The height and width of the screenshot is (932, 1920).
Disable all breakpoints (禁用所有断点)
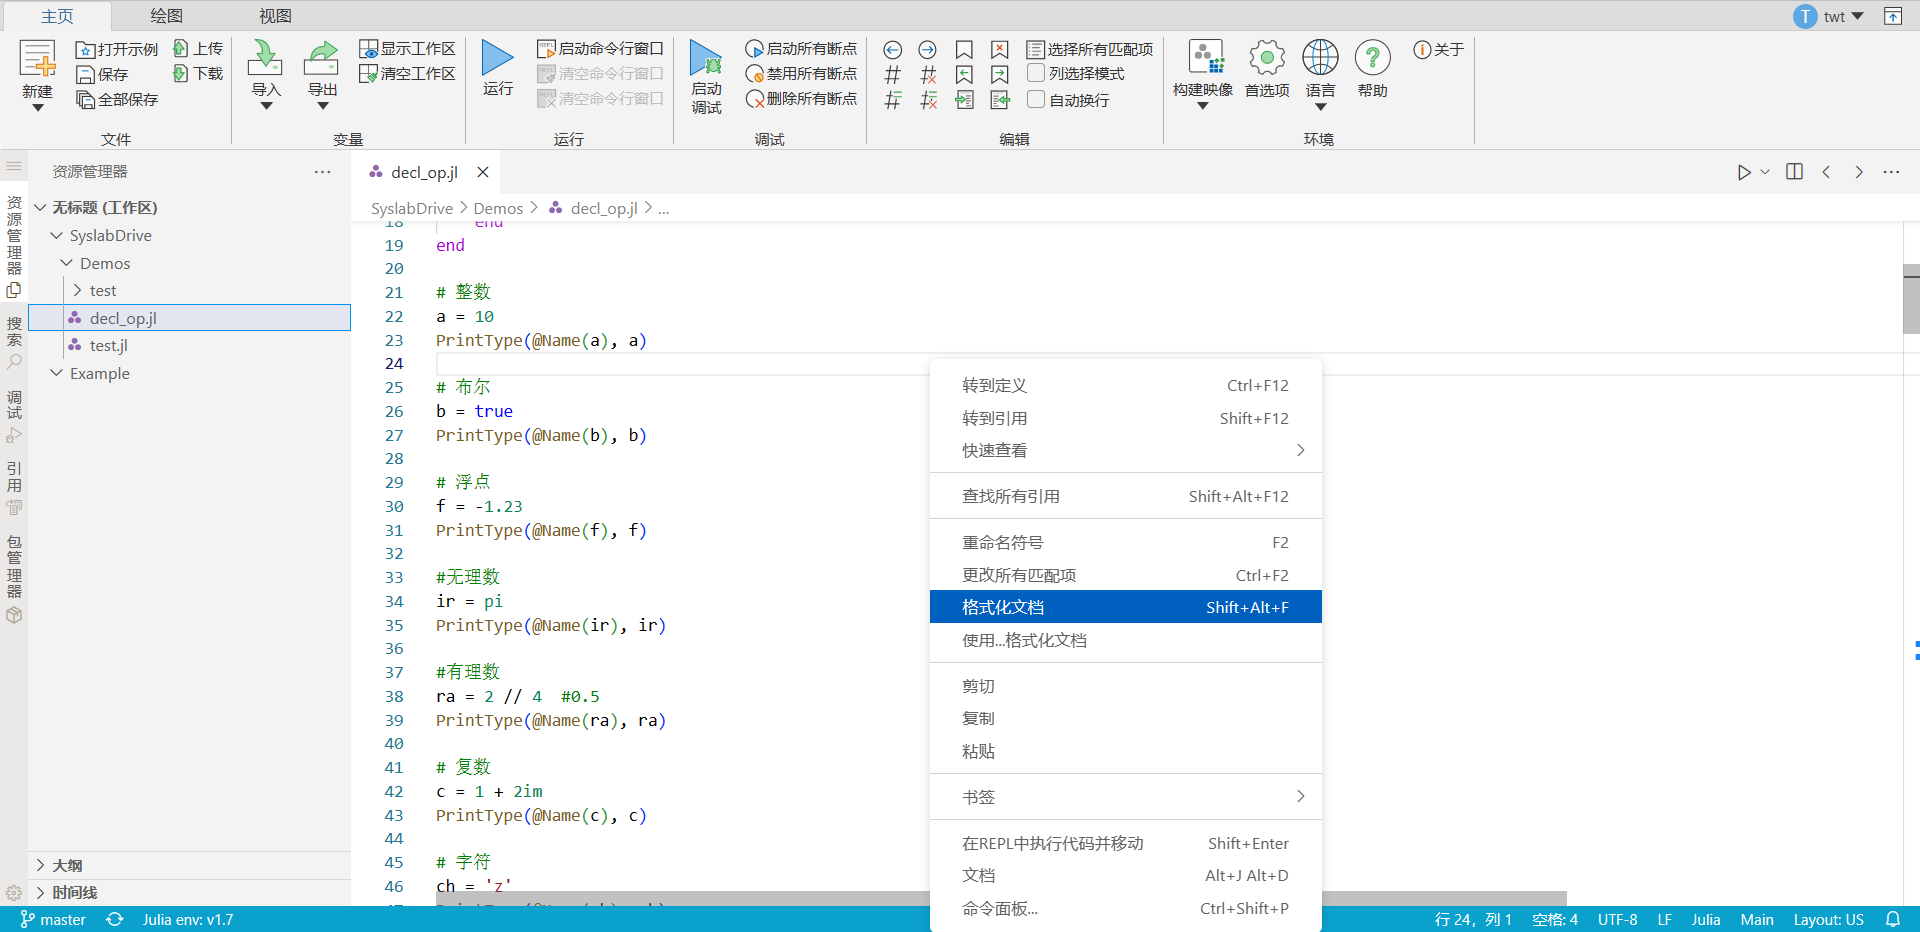click(801, 73)
